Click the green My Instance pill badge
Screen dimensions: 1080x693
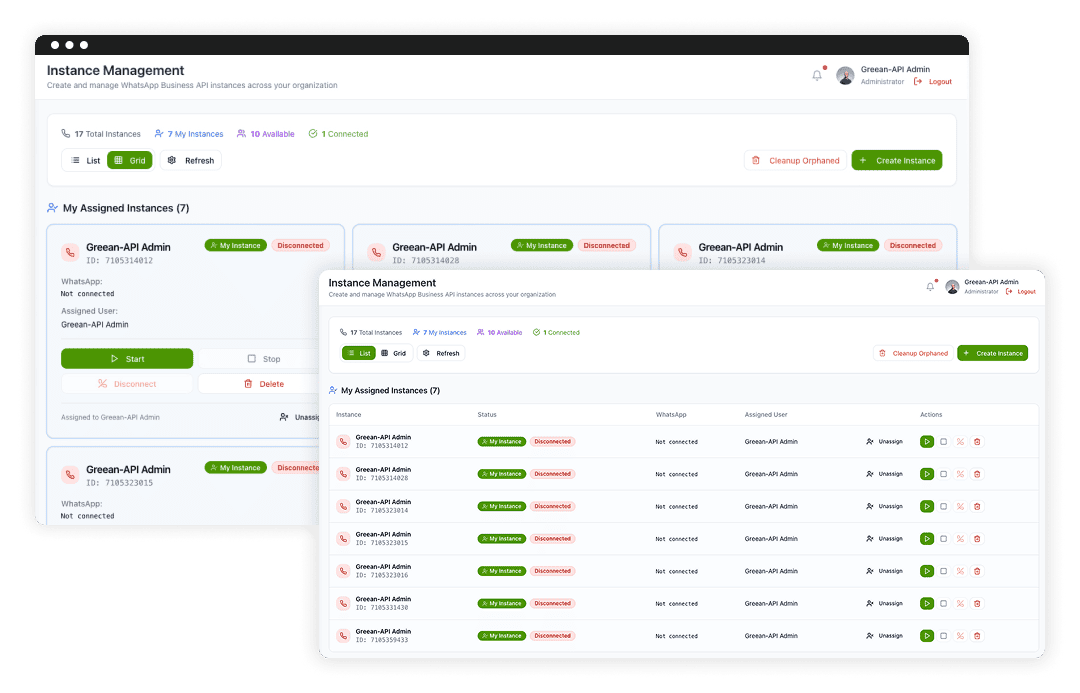click(x=501, y=441)
